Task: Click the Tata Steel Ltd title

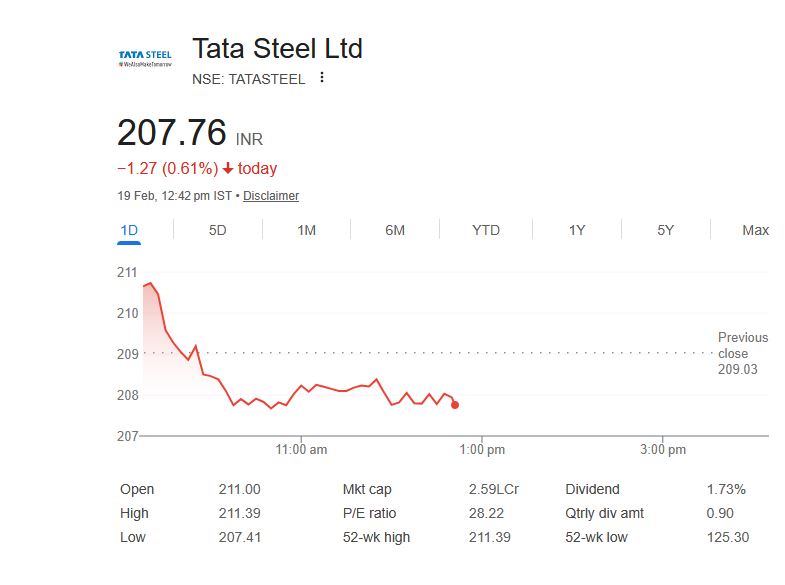Action: pos(277,48)
